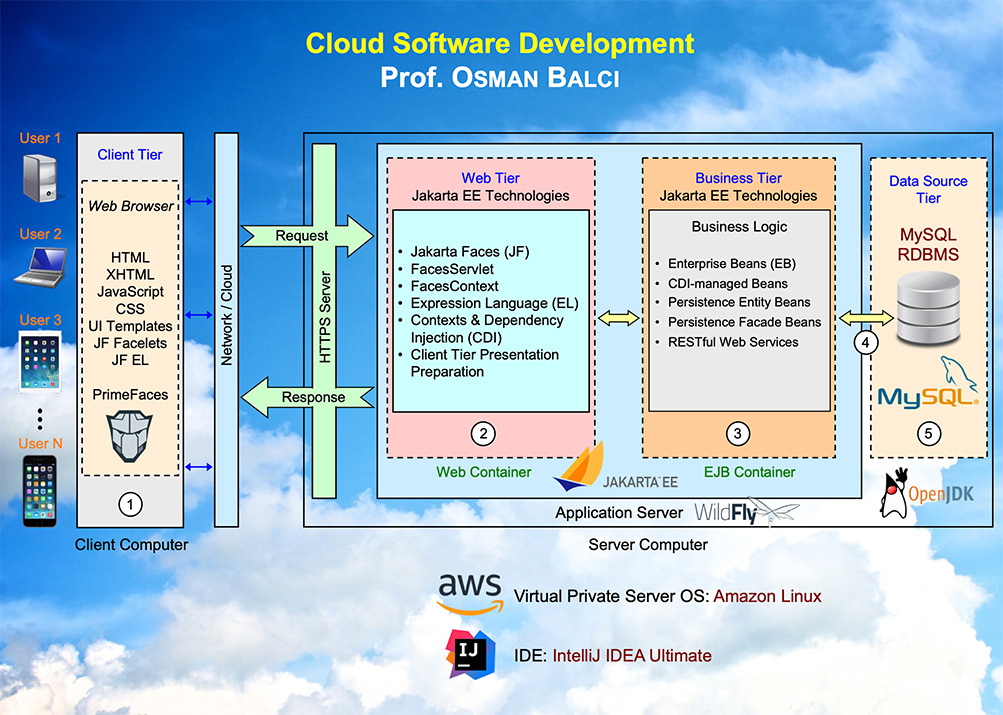Click the User N smartphone icon
1003x715 pixels.
coord(40,491)
